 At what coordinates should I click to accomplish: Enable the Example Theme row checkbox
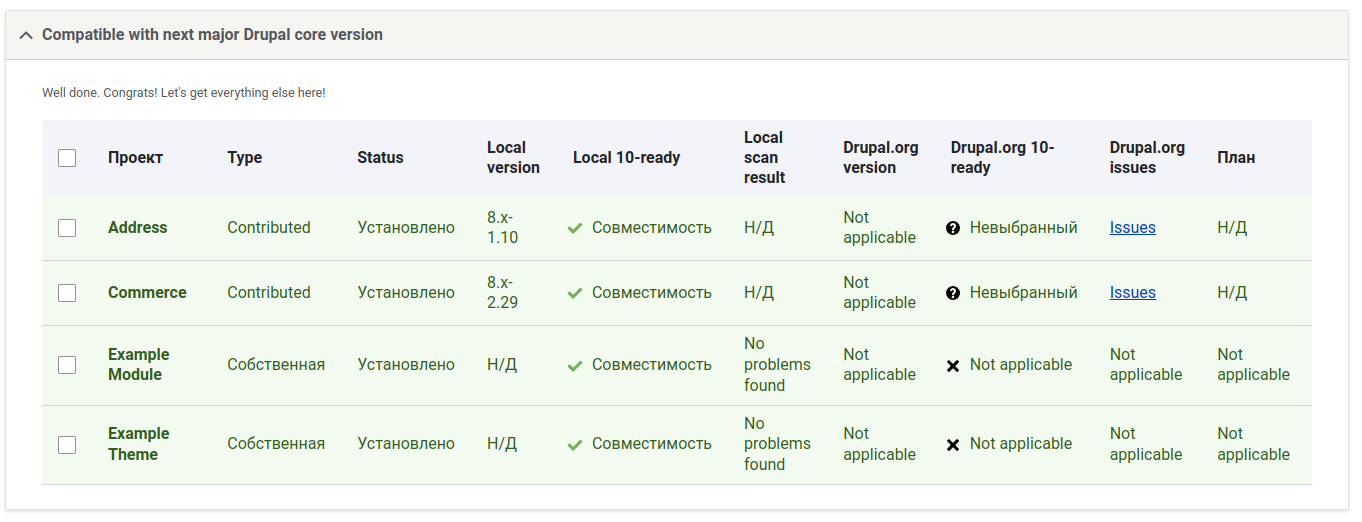(x=67, y=444)
